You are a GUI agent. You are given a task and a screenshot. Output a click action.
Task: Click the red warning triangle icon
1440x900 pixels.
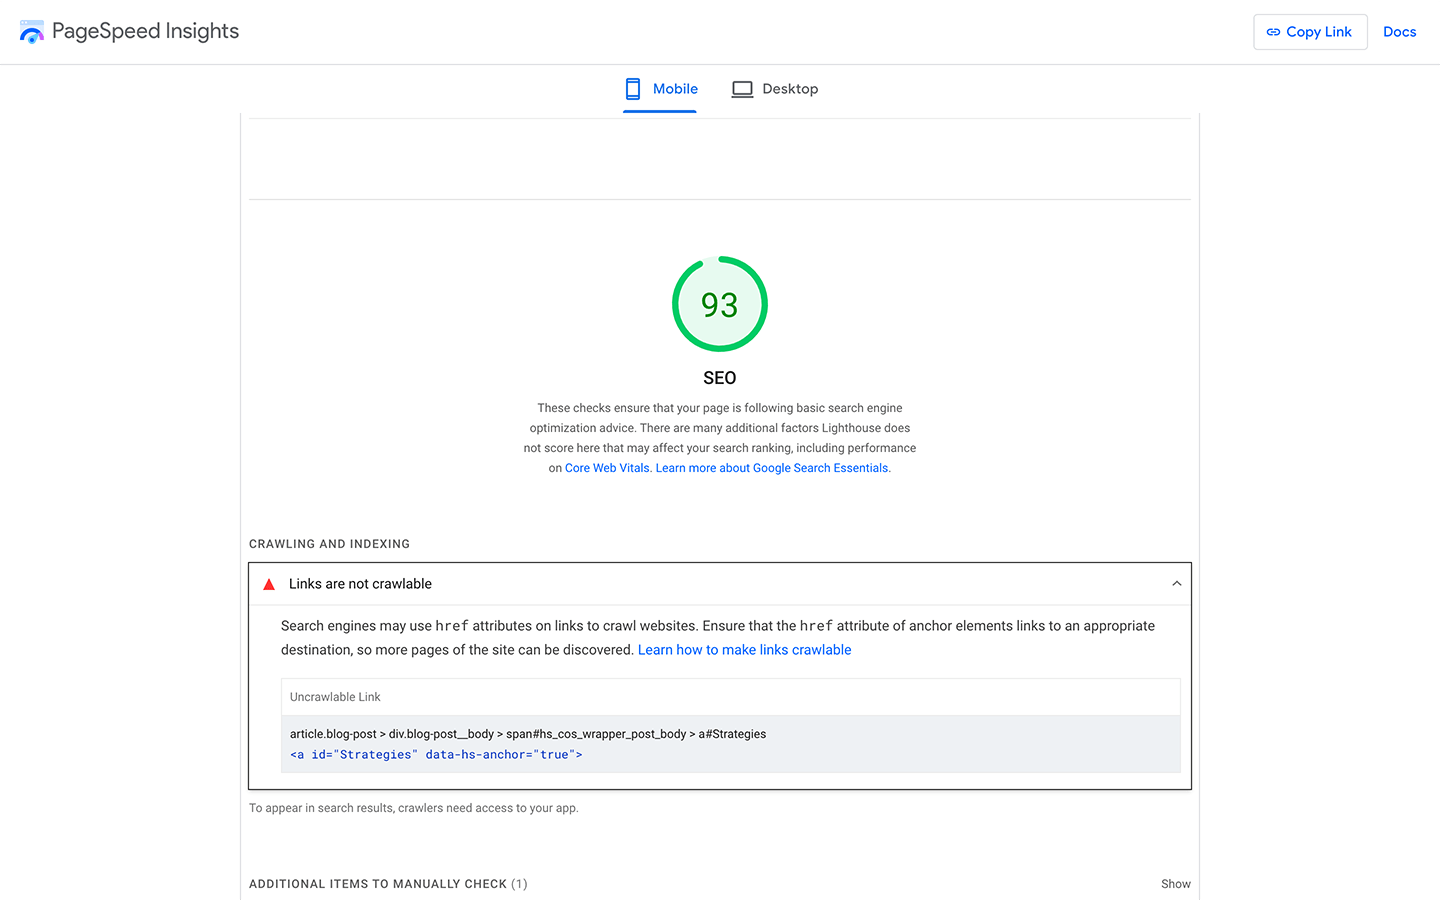[x=269, y=584]
